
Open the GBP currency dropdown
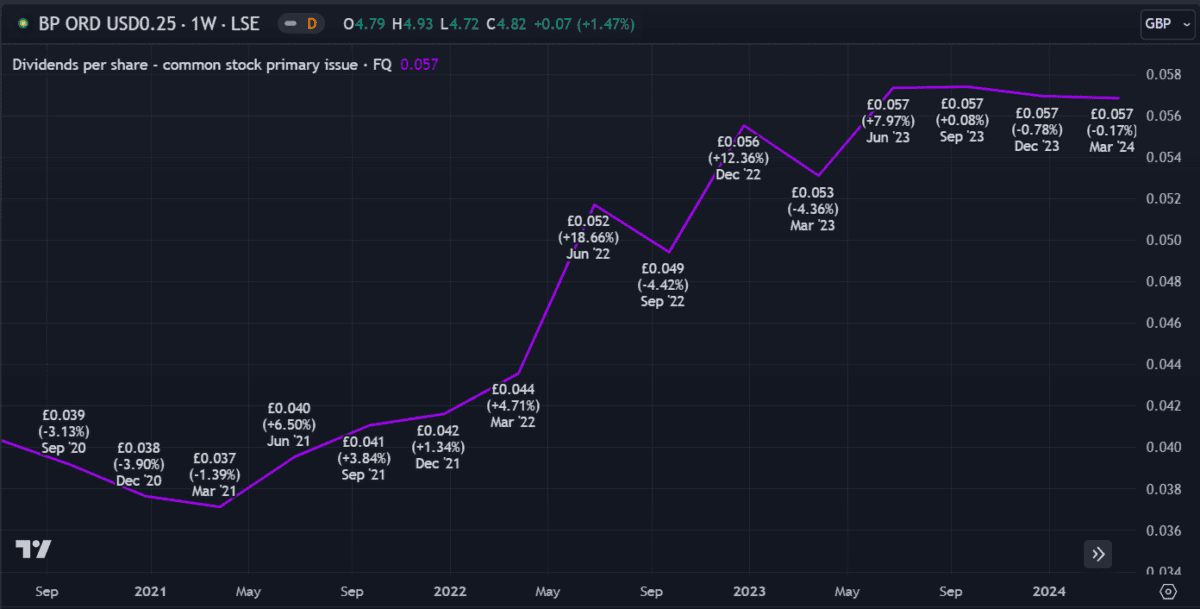[1165, 24]
